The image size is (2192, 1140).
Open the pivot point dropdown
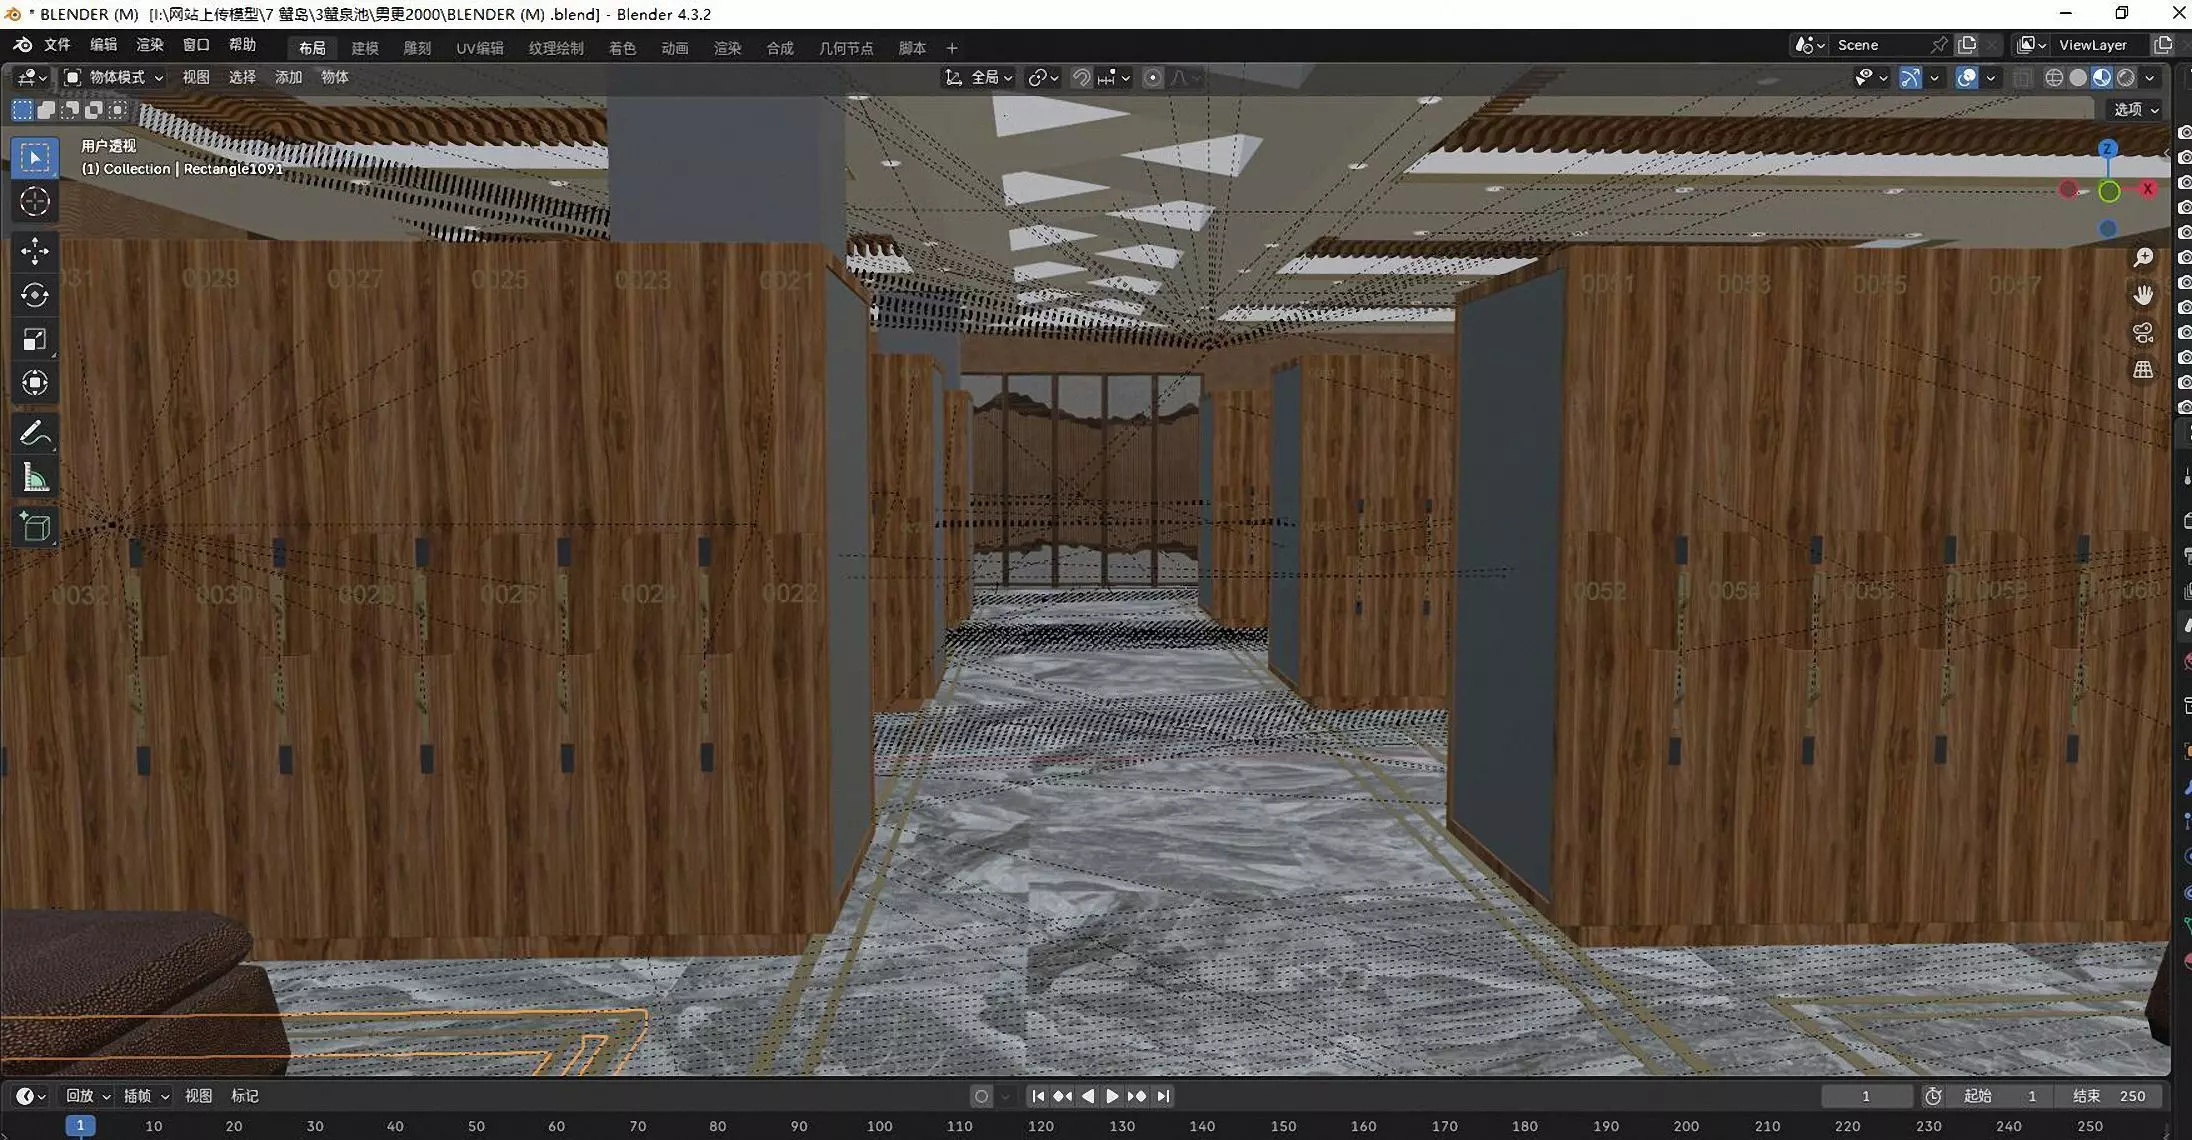click(x=1043, y=77)
